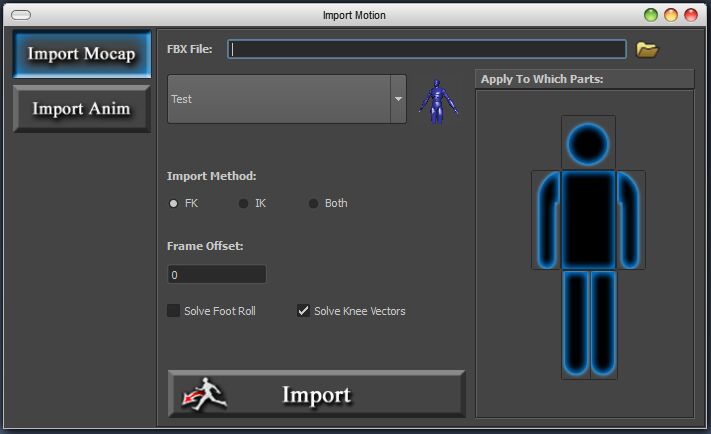Image resolution: width=711 pixels, height=434 pixels.
Task: Focus the FBX File path field
Action: tap(427, 49)
